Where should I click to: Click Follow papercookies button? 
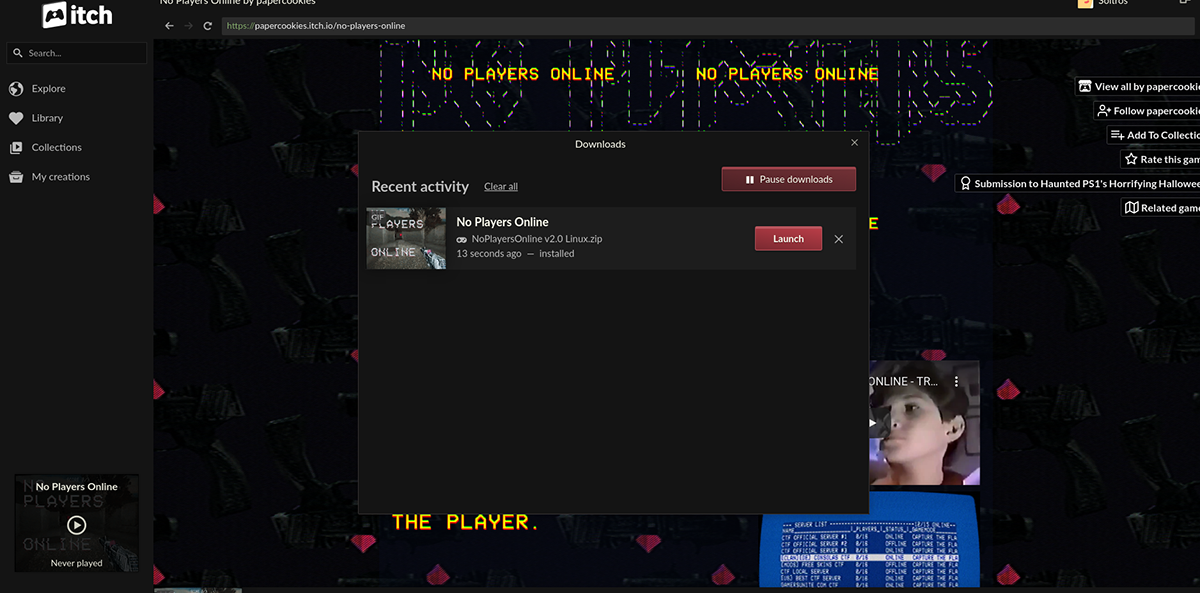pos(1147,111)
